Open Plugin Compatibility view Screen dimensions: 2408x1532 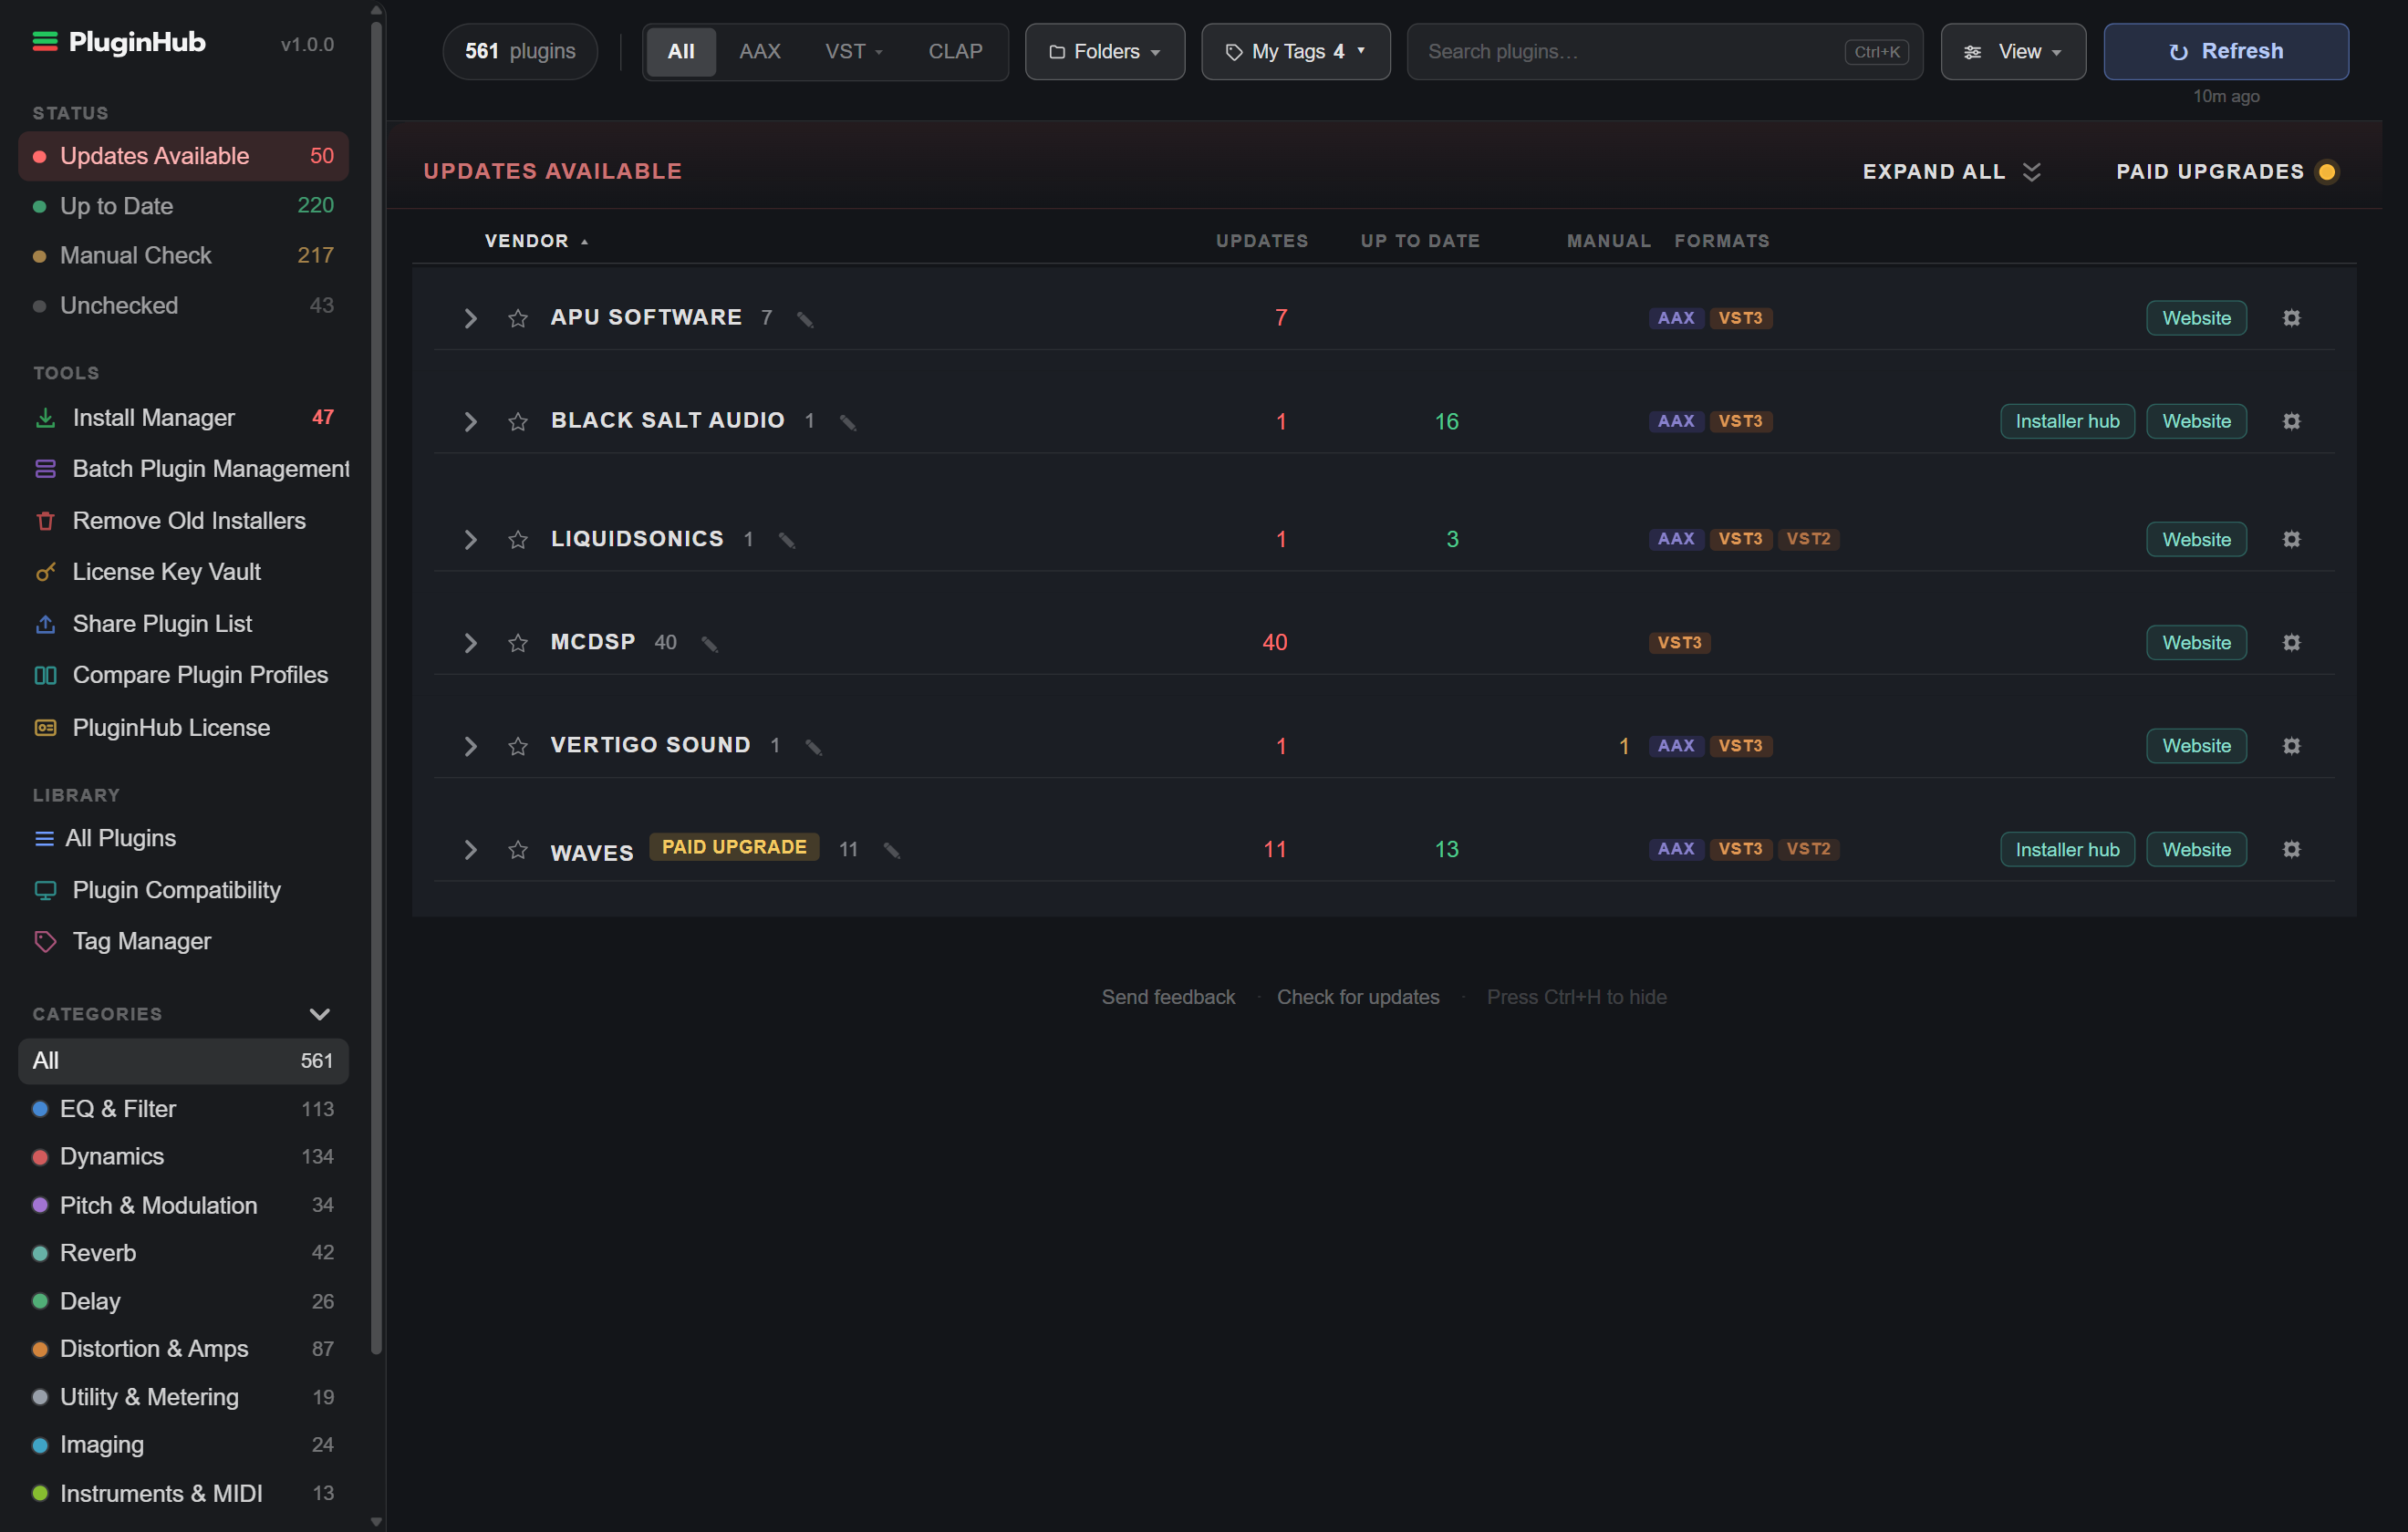coord(183,890)
